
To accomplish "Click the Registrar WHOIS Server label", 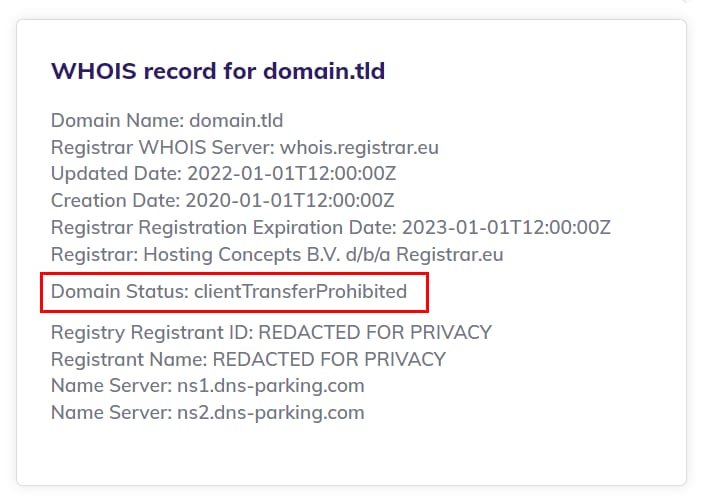I will 162,148.
